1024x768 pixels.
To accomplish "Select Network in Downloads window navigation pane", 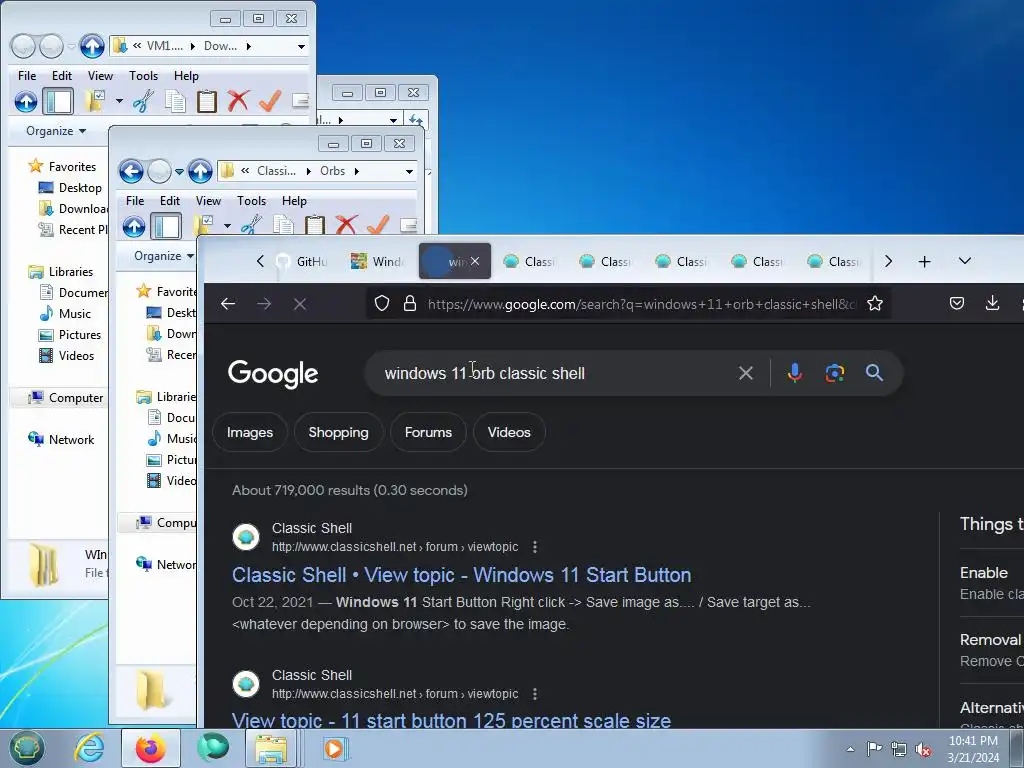I will 61,440.
